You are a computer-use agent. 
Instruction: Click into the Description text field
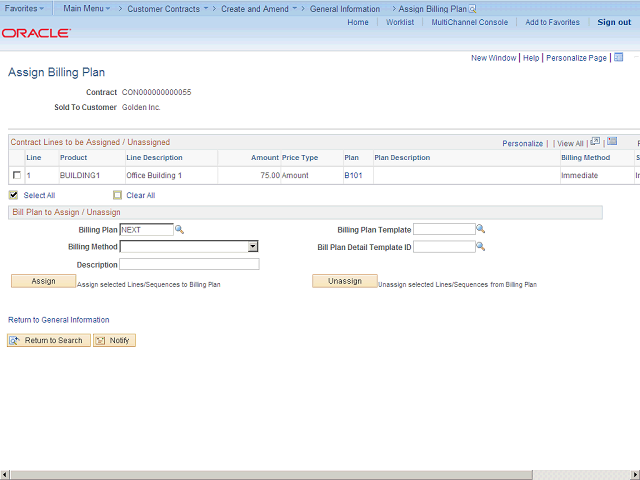coord(189,264)
